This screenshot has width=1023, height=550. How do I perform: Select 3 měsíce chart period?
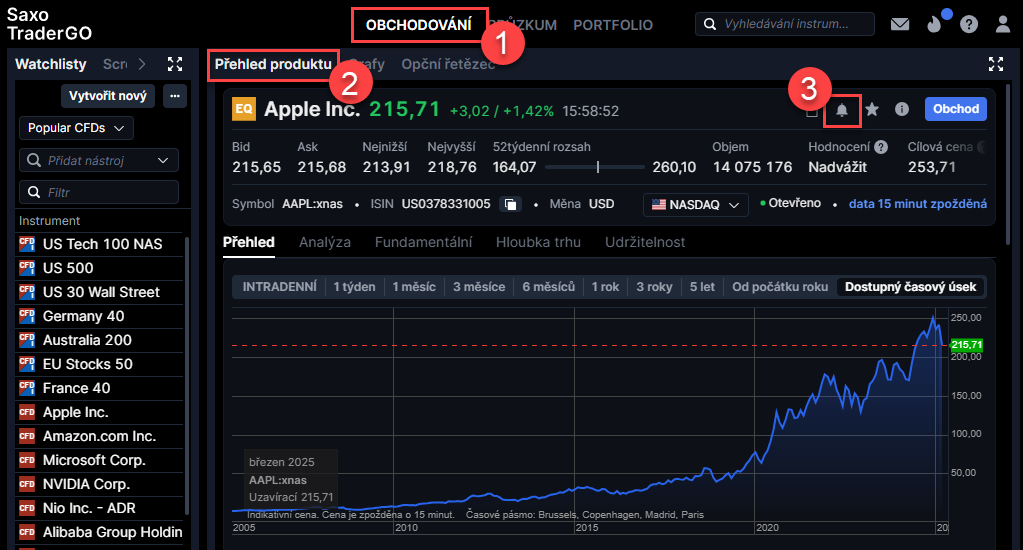[x=479, y=286]
